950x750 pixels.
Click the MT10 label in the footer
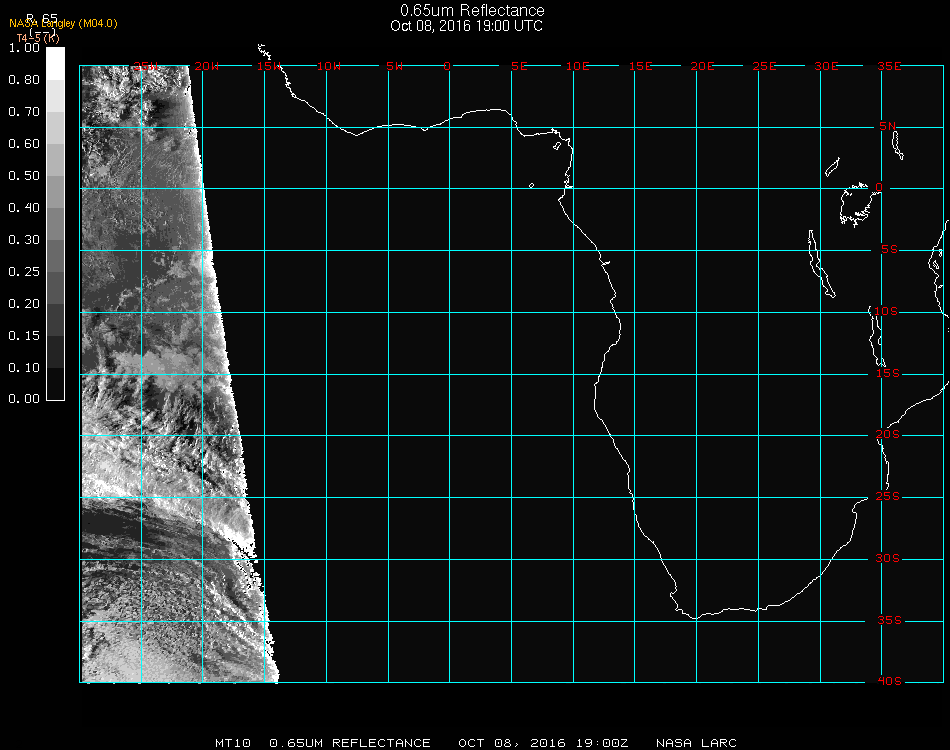pos(232,743)
